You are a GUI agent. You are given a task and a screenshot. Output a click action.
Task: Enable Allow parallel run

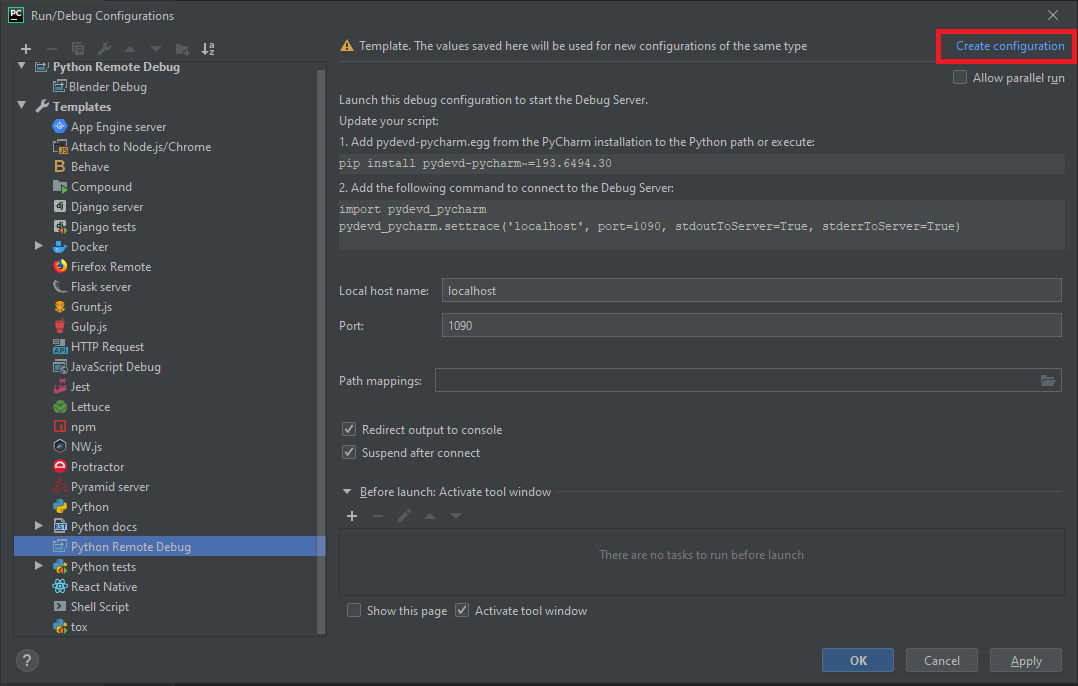(x=959, y=77)
